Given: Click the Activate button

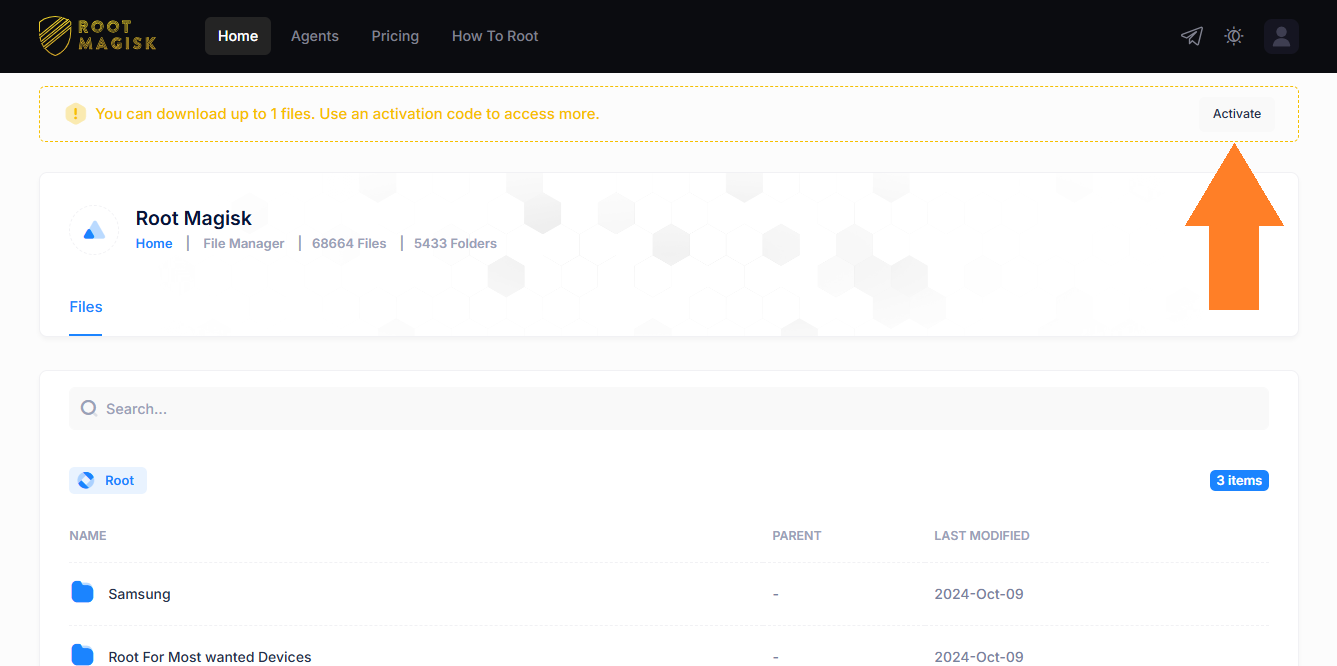Looking at the screenshot, I should click(x=1237, y=114).
